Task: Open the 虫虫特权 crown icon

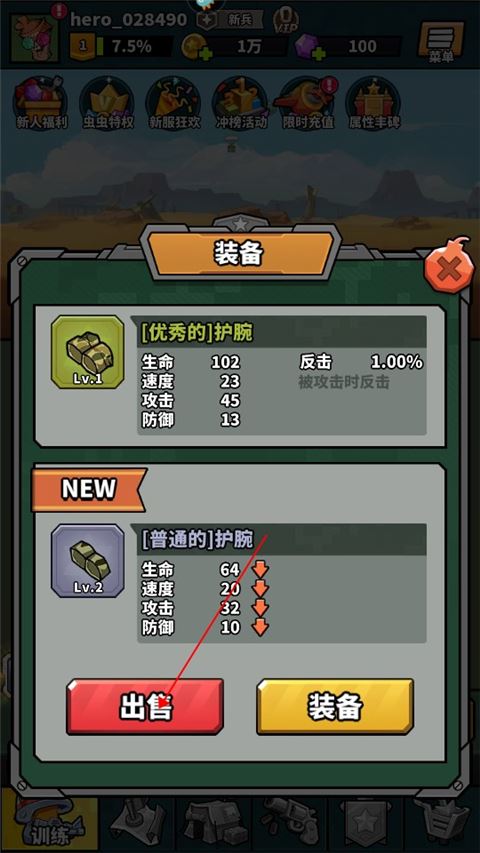Action: pos(107,103)
